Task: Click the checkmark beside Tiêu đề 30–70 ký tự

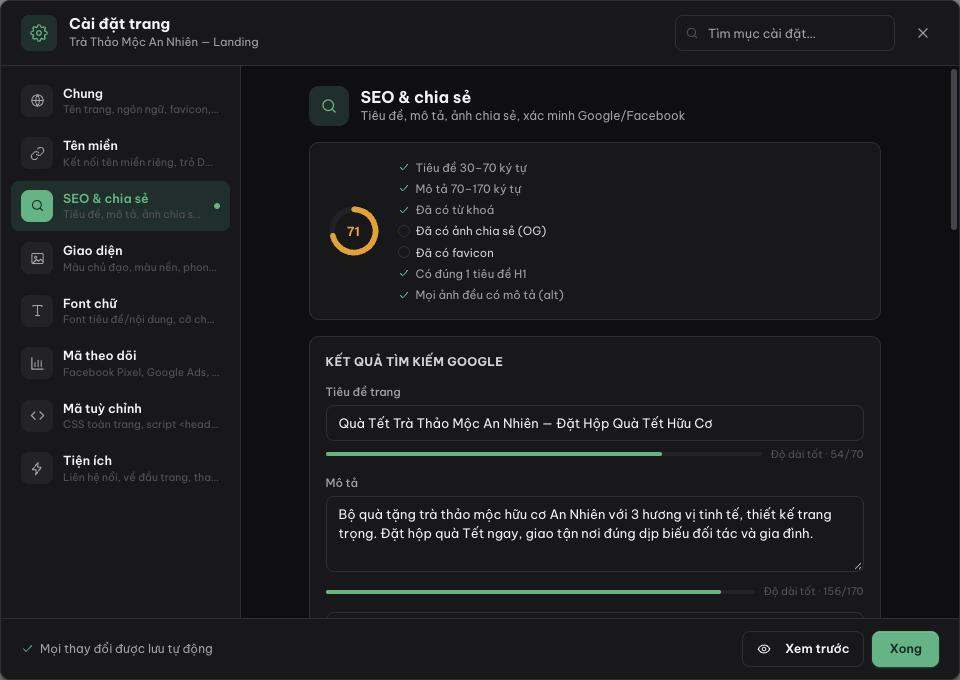Action: point(403,167)
